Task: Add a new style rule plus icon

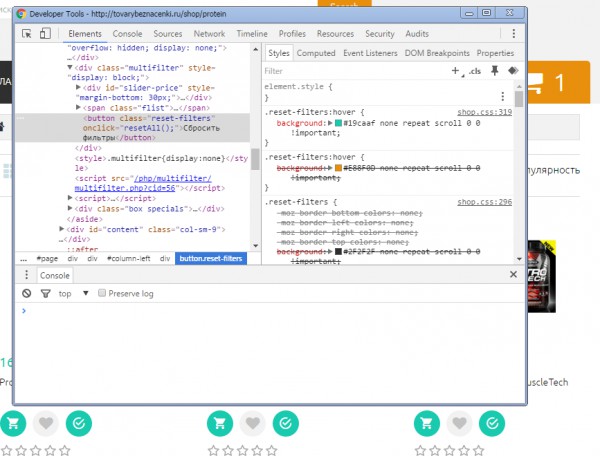Action: (455, 70)
